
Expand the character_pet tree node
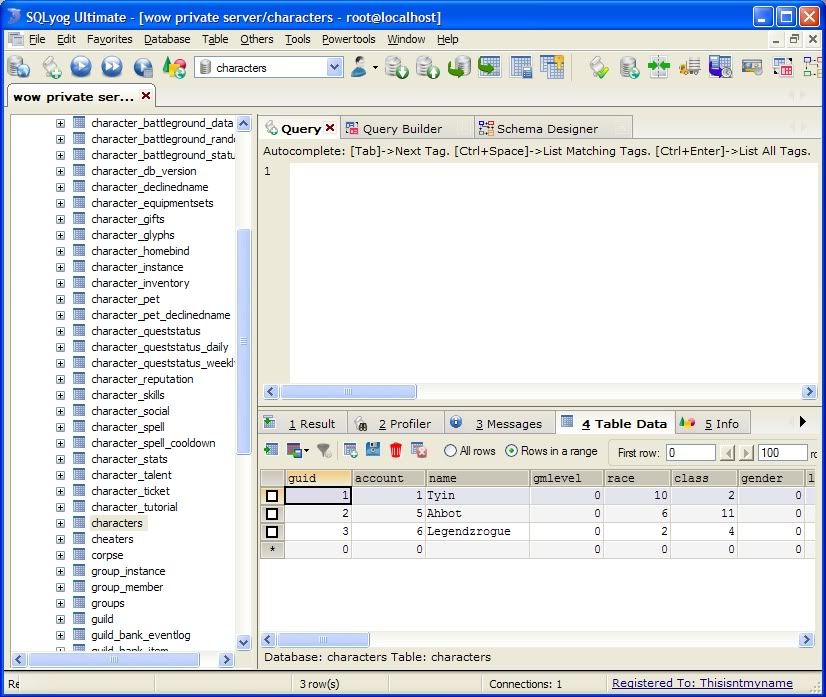[x=61, y=299]
